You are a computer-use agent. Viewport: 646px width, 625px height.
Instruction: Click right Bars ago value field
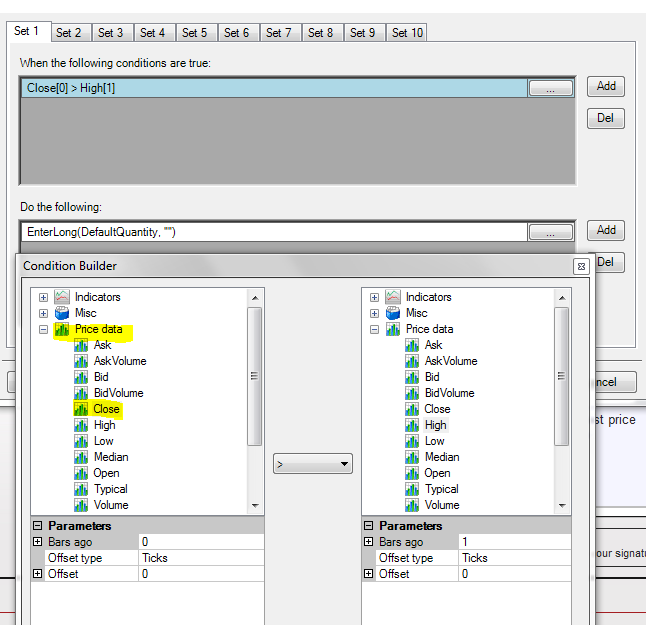point(515,541)
